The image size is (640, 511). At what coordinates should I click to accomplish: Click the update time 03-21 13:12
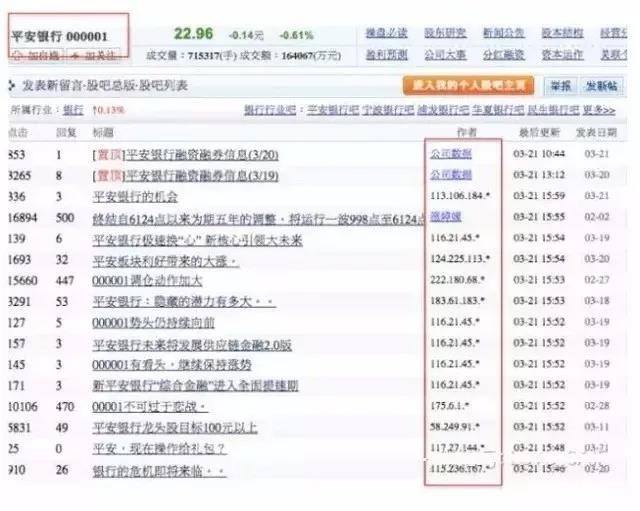(539, 175)
